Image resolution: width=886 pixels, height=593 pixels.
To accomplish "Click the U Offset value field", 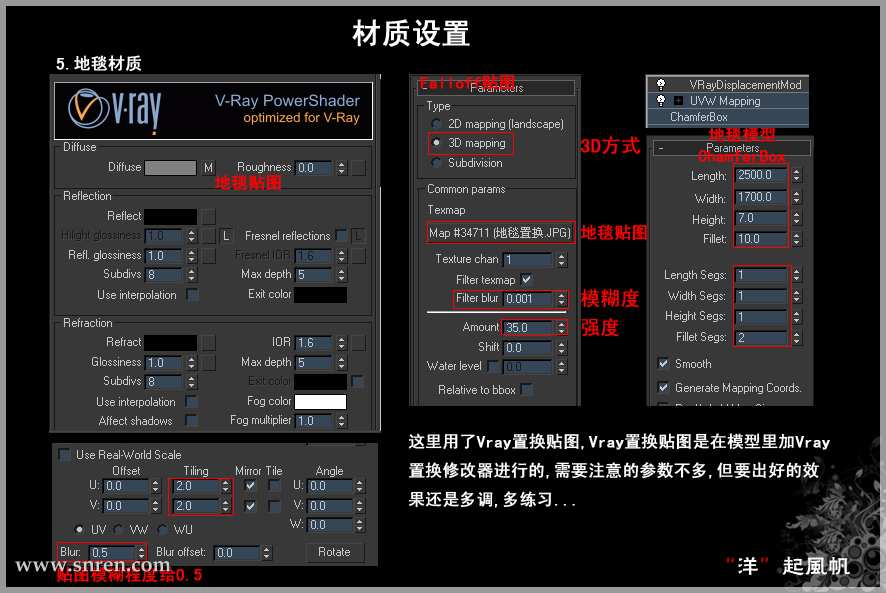I will (126, 486).
